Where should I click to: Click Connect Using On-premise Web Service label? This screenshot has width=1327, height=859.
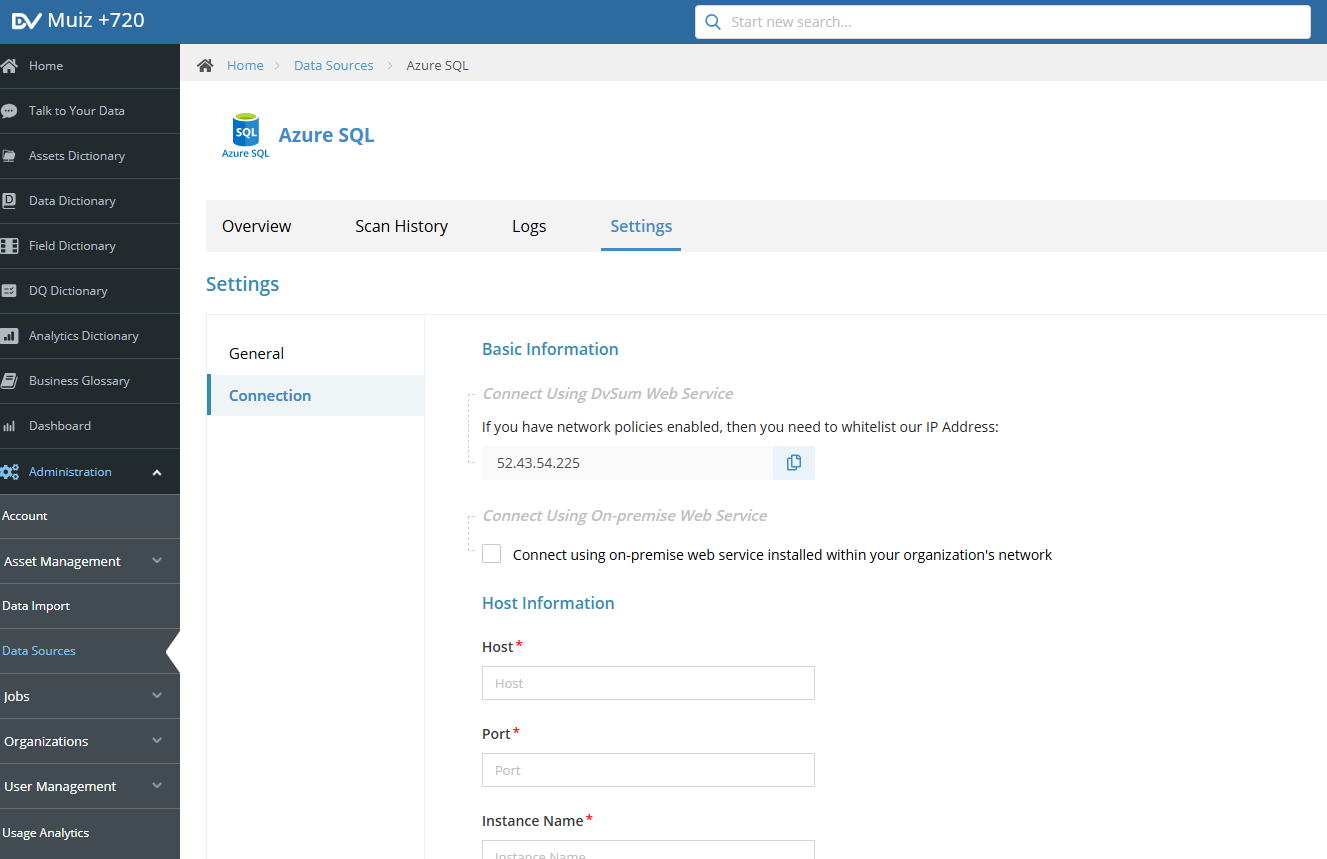pyautogui.click(x=625, y=516)
